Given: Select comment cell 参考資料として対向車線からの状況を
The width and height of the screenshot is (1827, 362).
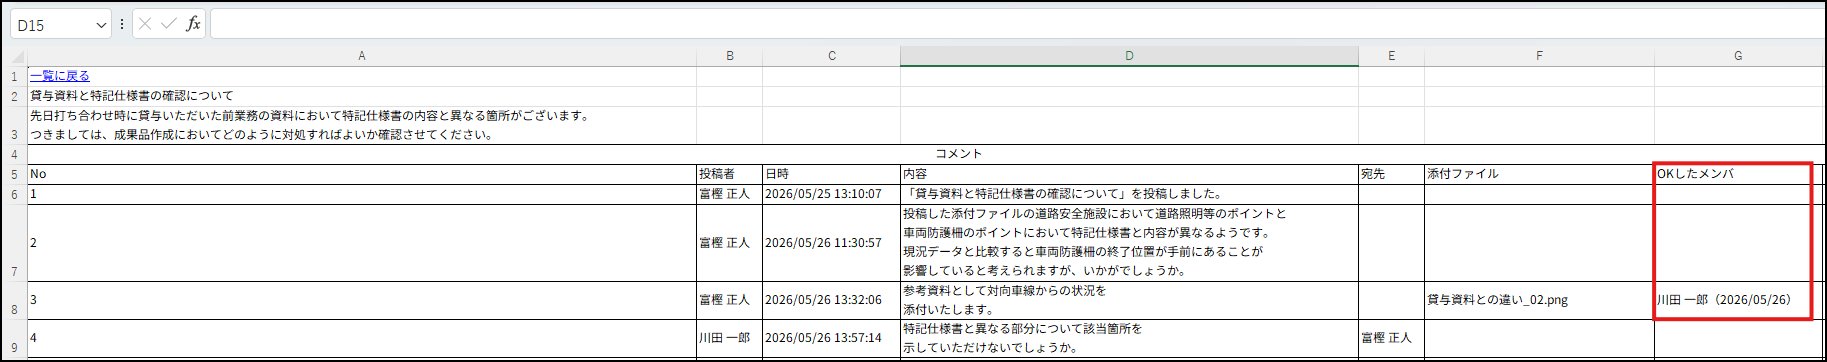Looking at the screenshot, I should coord(1130,300).
